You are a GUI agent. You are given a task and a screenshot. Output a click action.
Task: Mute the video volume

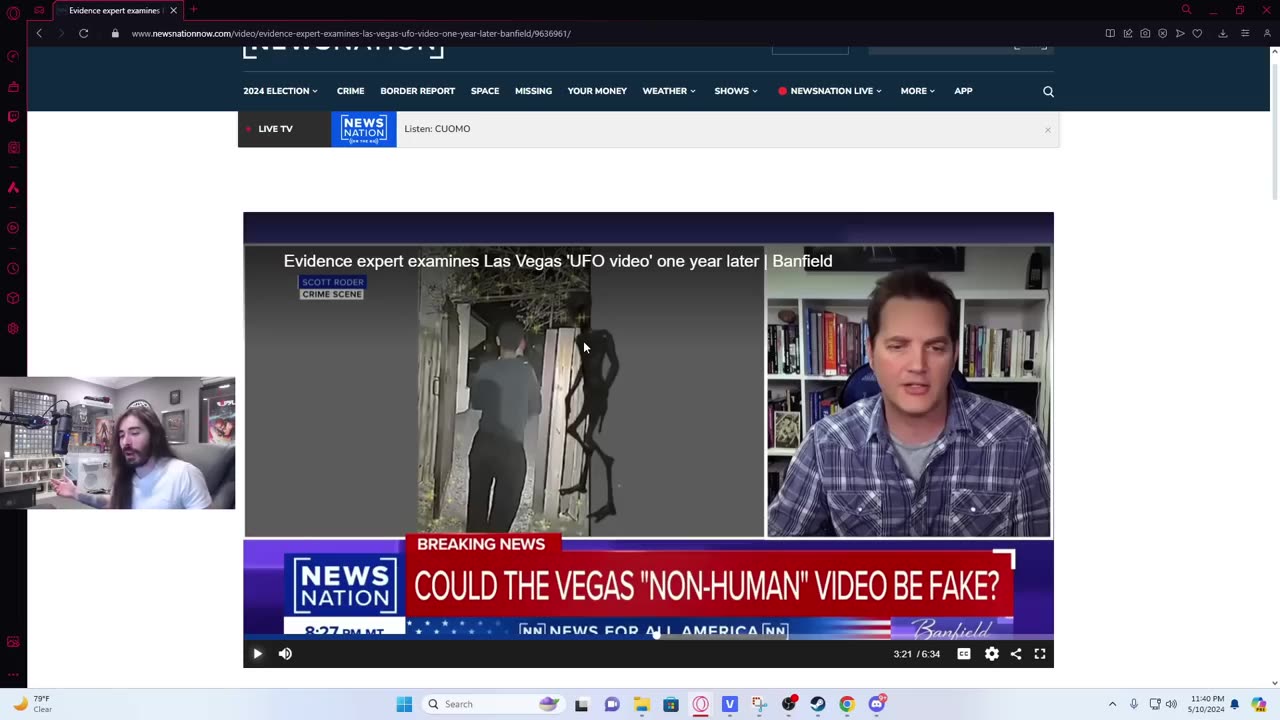tap(285, 654)
